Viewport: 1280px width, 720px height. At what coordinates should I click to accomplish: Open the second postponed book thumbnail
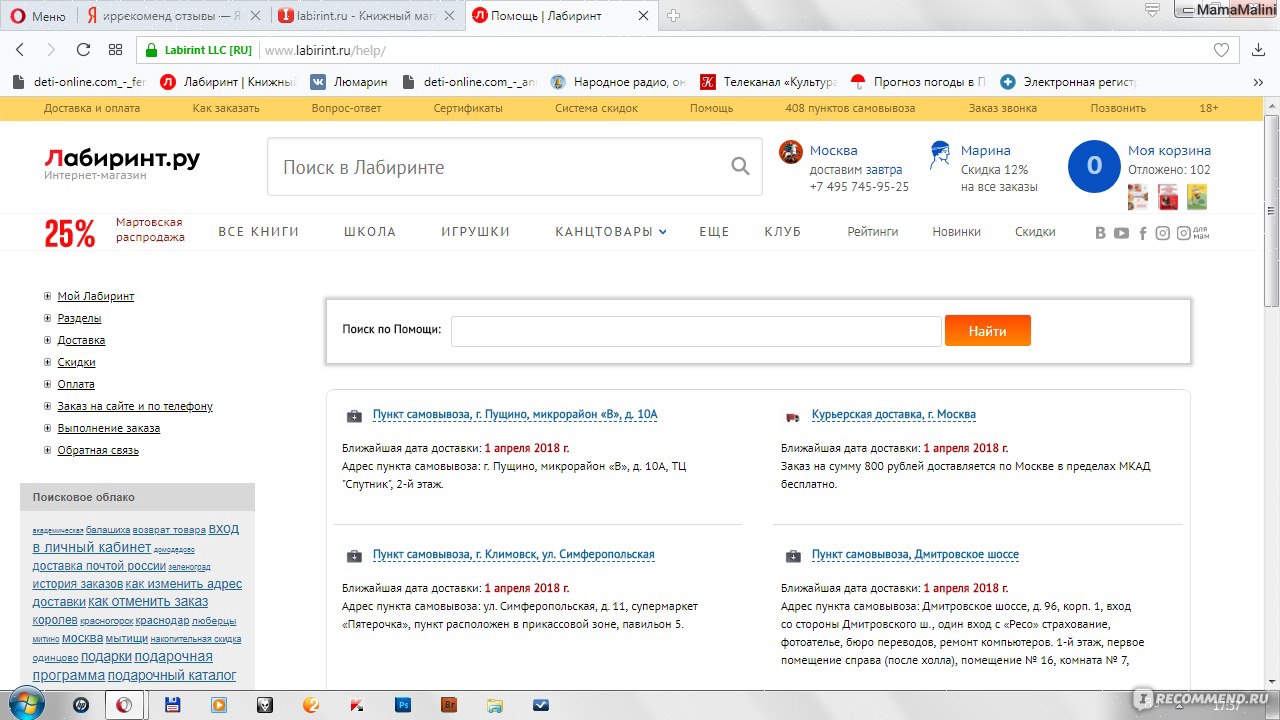pyautogui.click(x=1168, y=197)
